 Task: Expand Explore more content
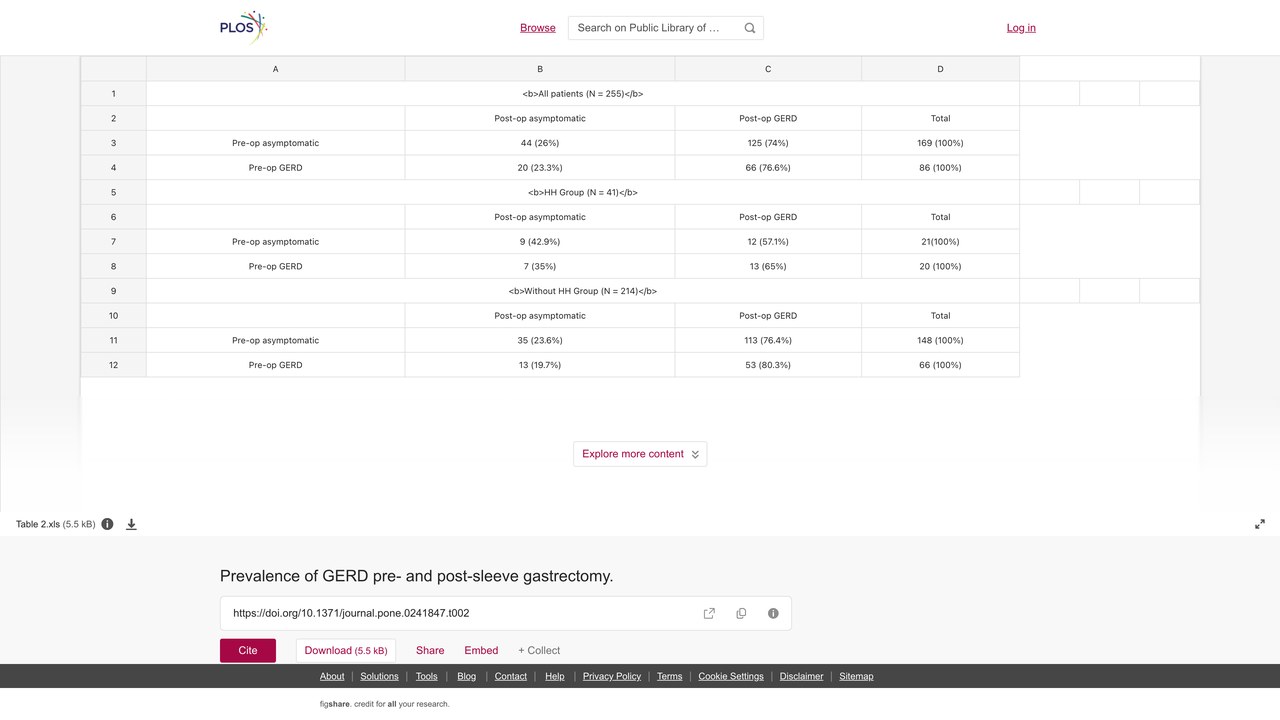point(640,454)
